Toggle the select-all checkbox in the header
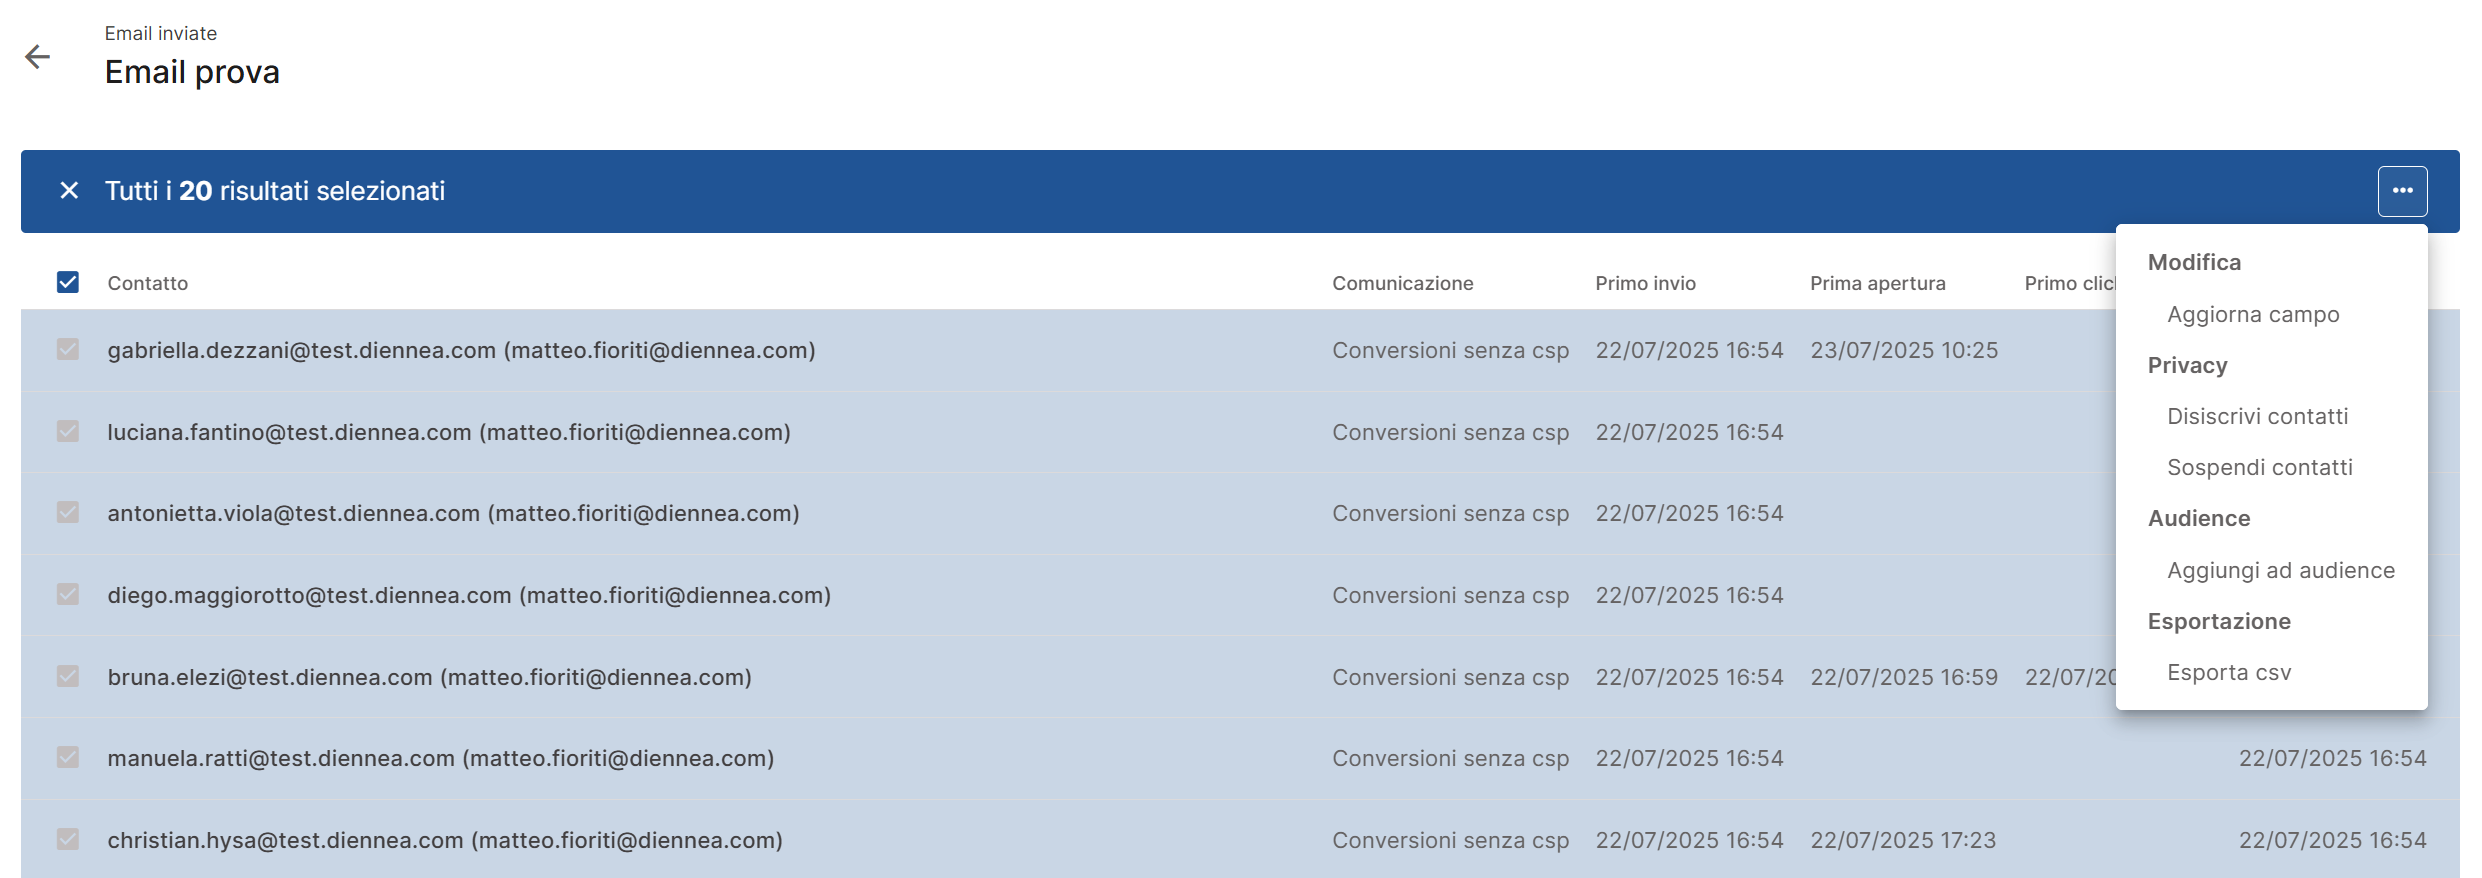2482x878 pixels. coord(68,282)
